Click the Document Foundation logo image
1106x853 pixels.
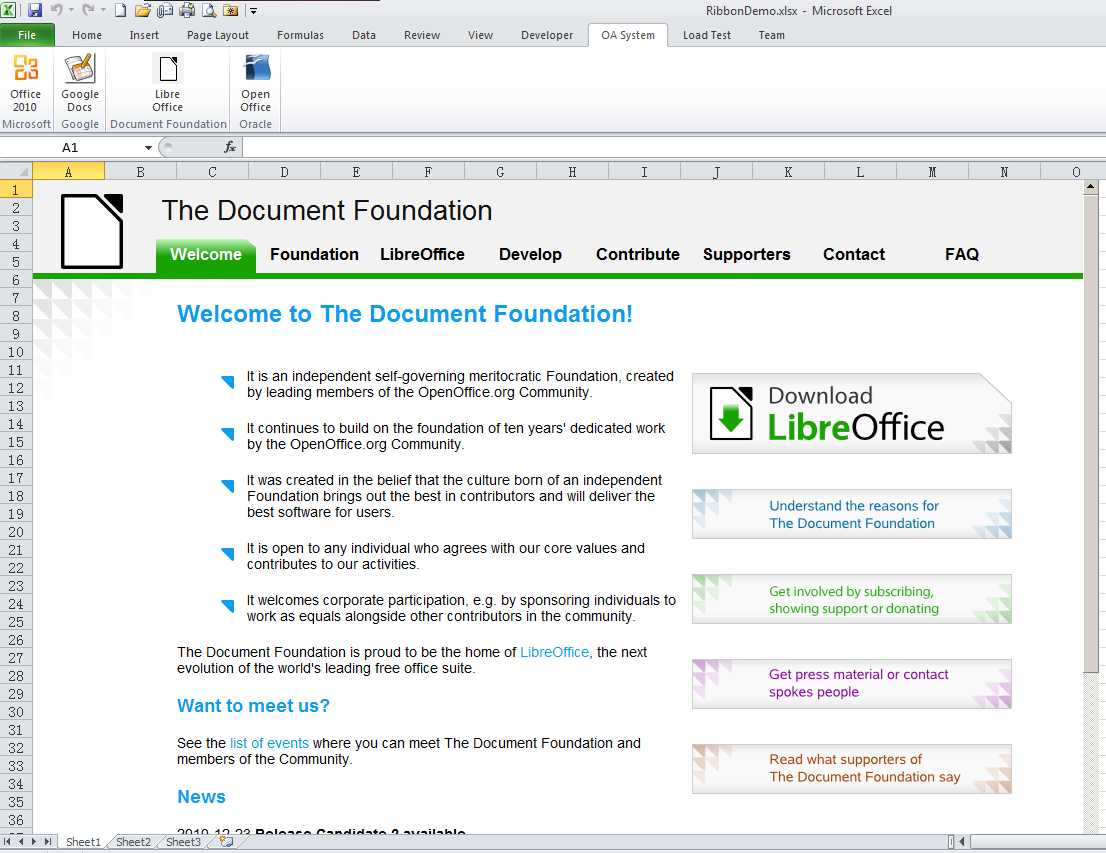[x=92, y=231]
